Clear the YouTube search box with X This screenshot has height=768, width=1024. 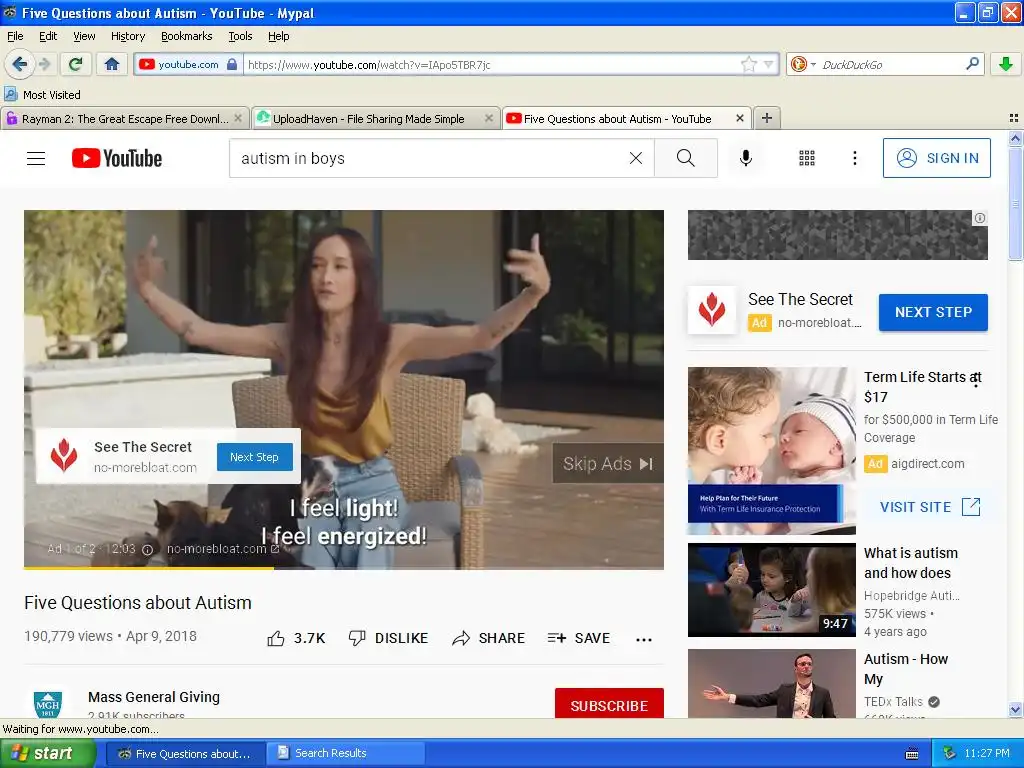pos(635,158)
